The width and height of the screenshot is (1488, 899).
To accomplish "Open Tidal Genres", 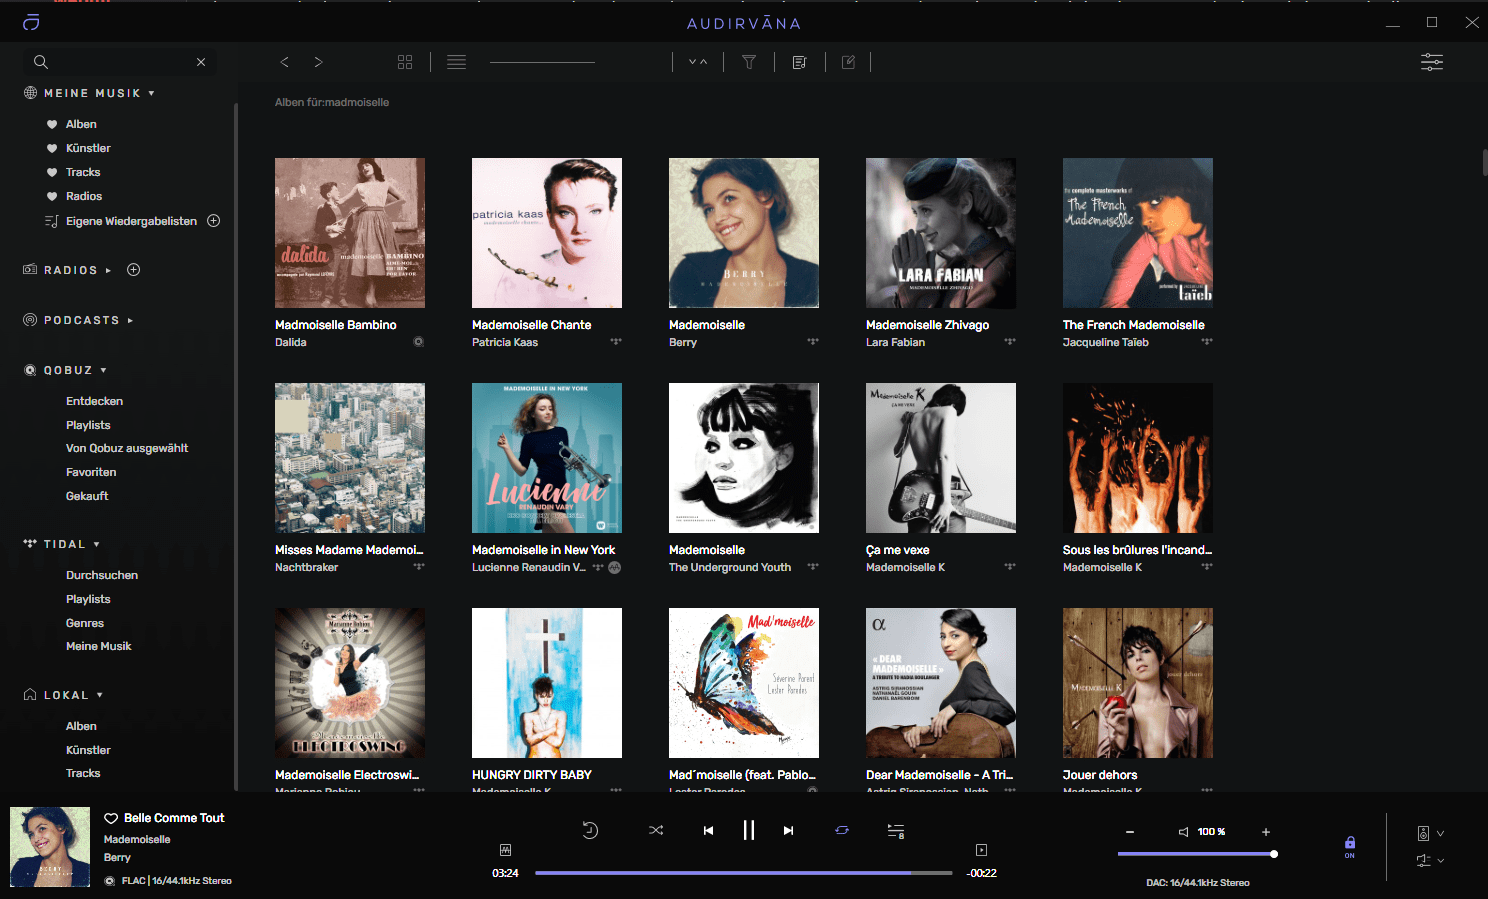I will pos(85,623).
